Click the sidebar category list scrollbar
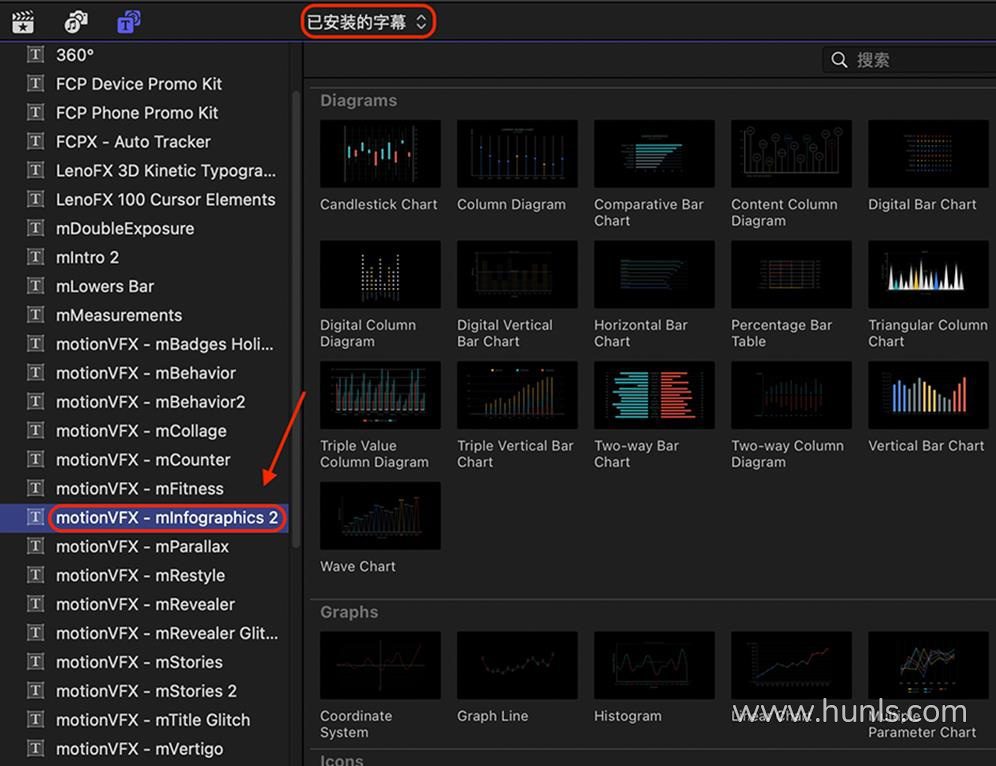 pyautogui.click(x=295, y=318)
